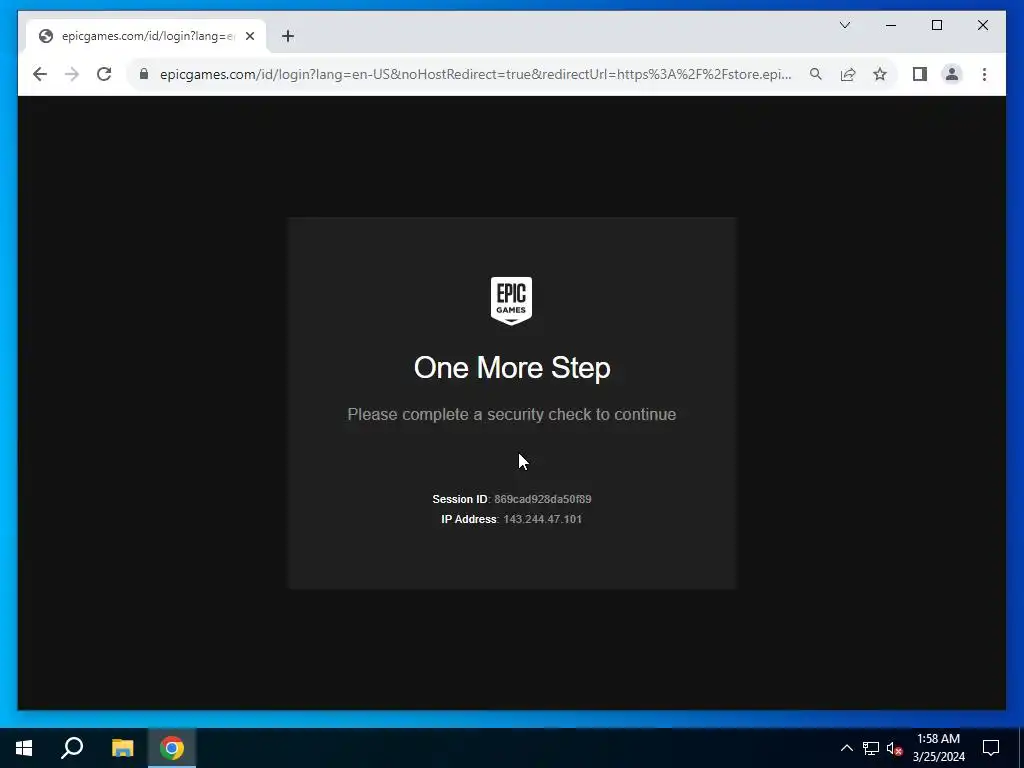Click the "IP Address" label

pos(469,519)
